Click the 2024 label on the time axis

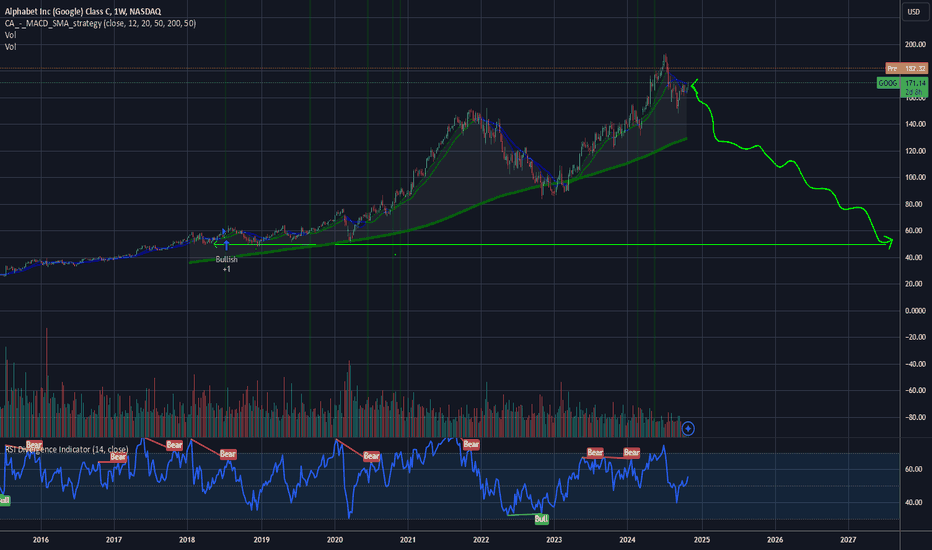point(627,540)
